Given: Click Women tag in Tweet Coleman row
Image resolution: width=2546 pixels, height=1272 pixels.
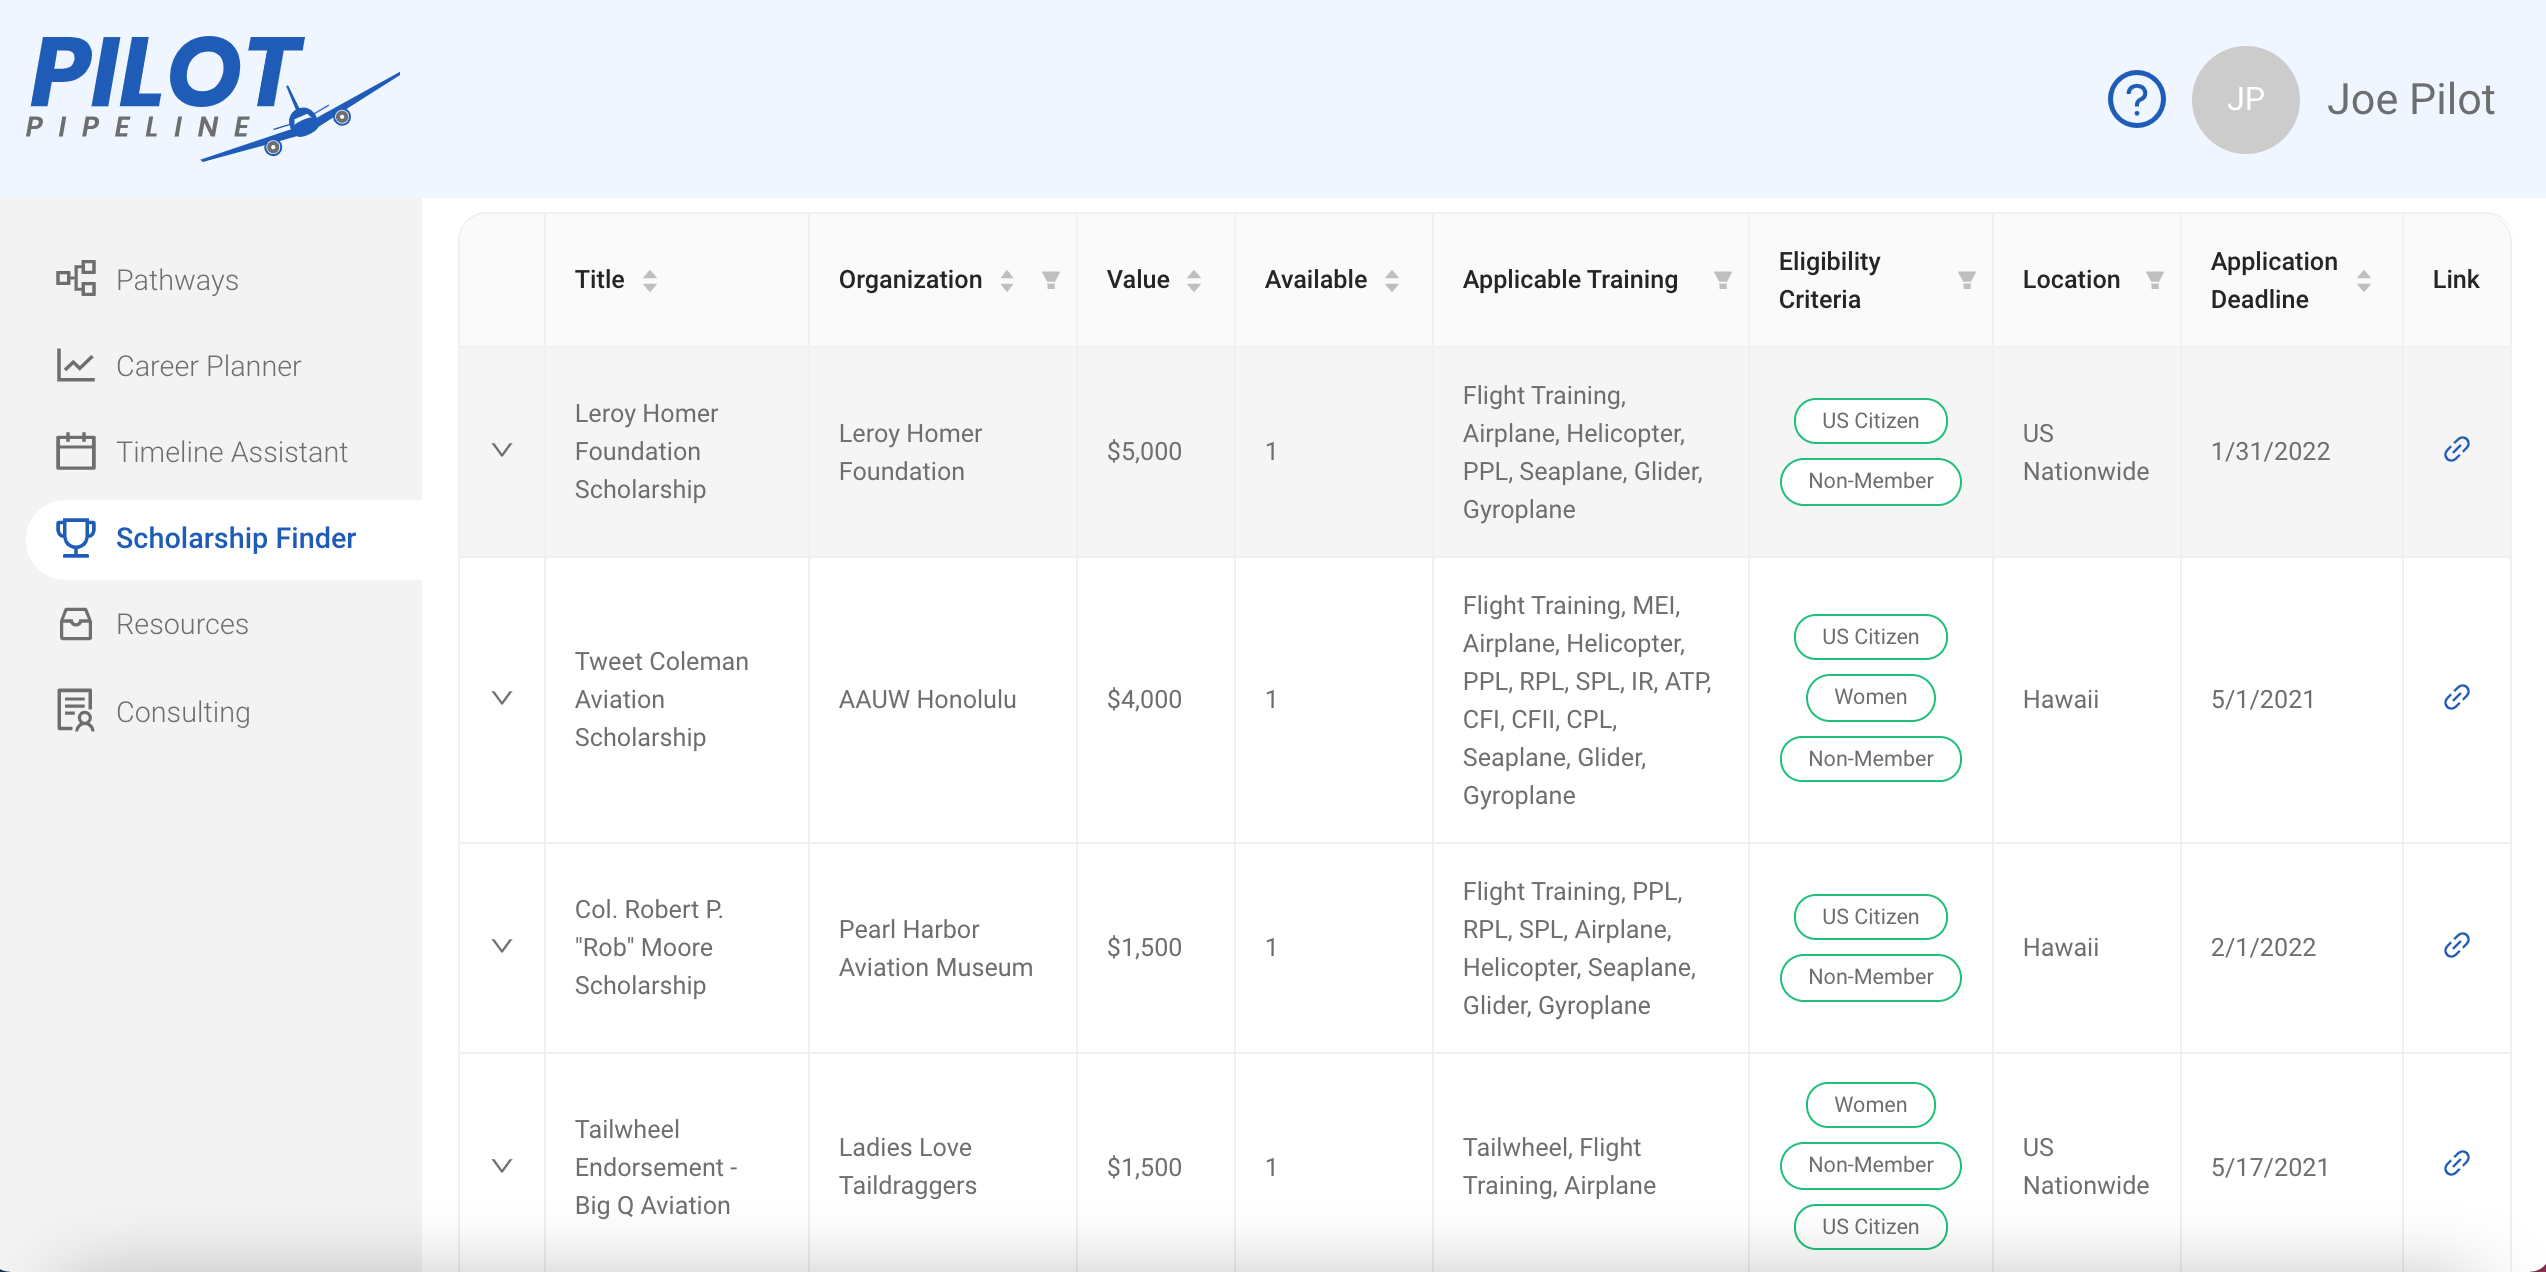Looking at the screenshot, I should coord(1870,697).
